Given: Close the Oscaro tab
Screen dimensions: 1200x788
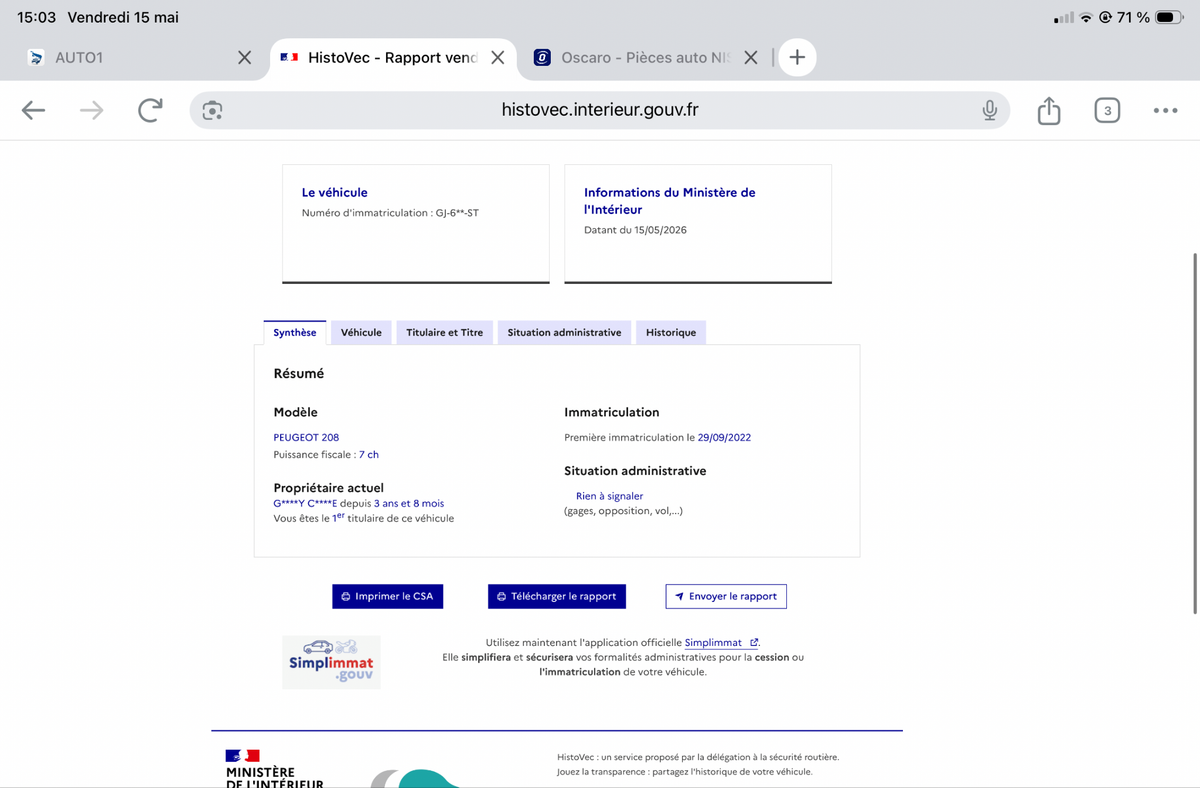Looking at the screenshot, I should (751, 58).
